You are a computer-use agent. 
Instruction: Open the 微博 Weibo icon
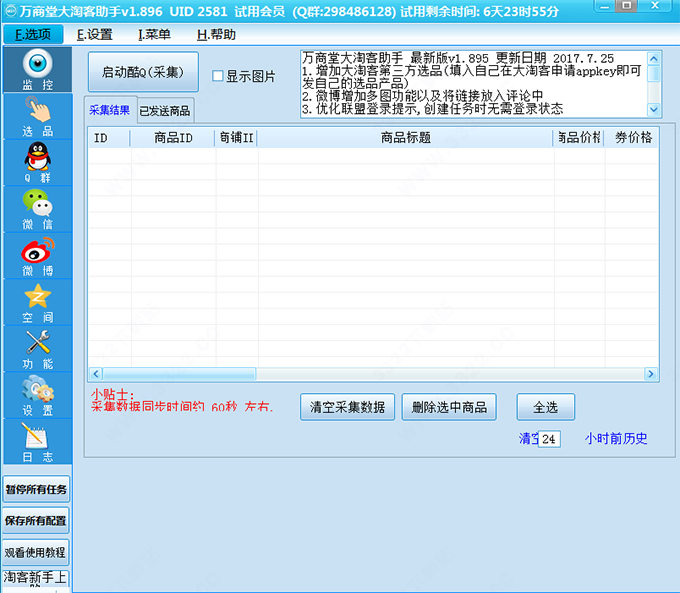coord(37,256)
